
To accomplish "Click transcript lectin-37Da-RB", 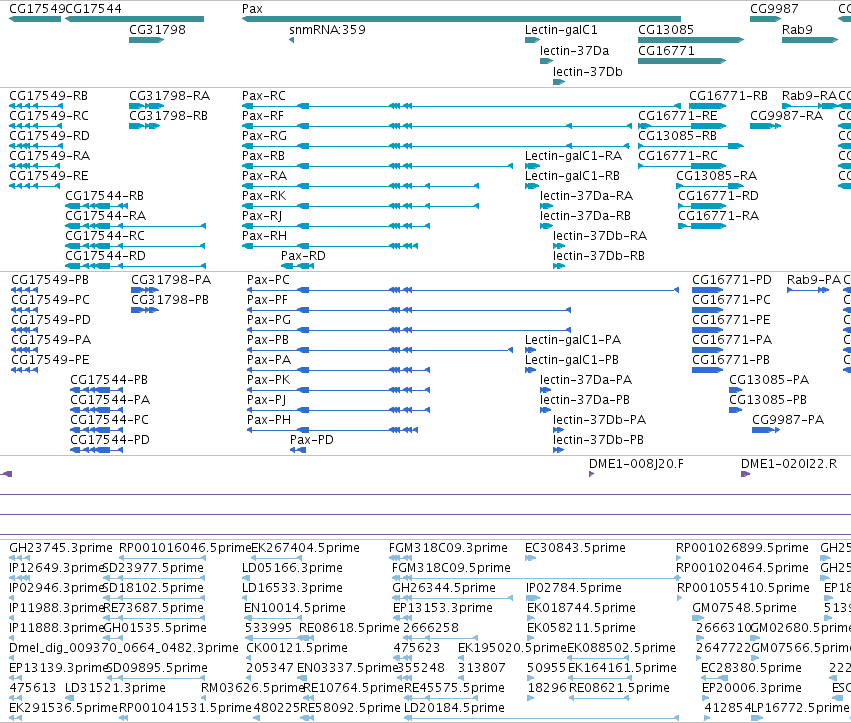I will (x=585, y=216).
